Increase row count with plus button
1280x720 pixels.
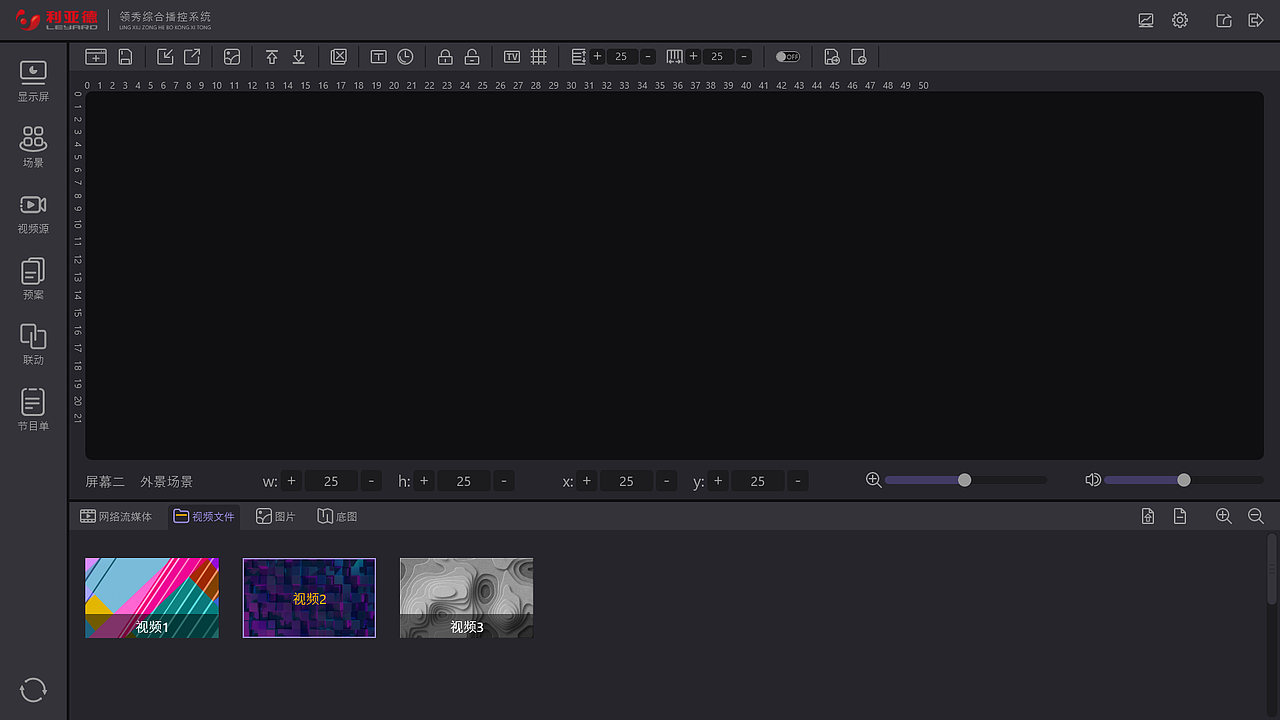597,57
